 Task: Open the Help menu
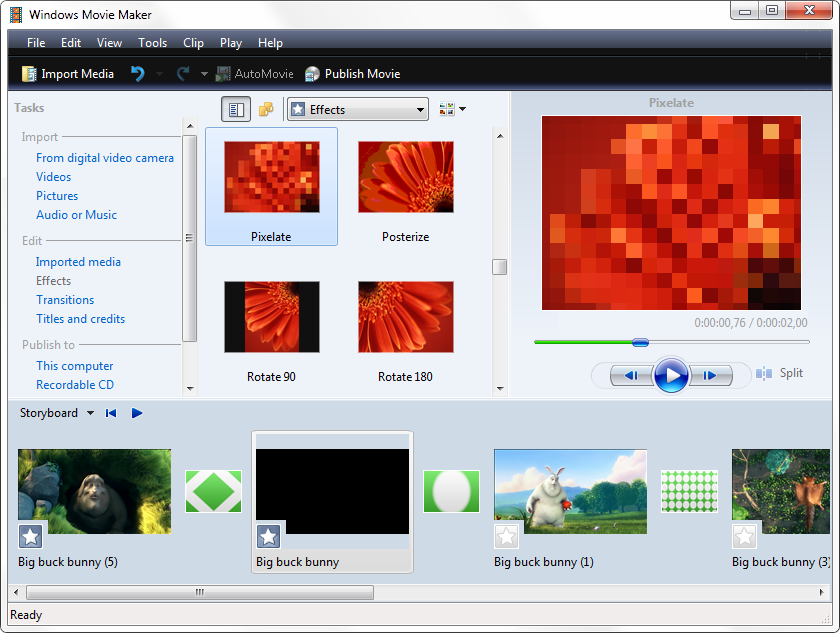[x=270, y=43]
